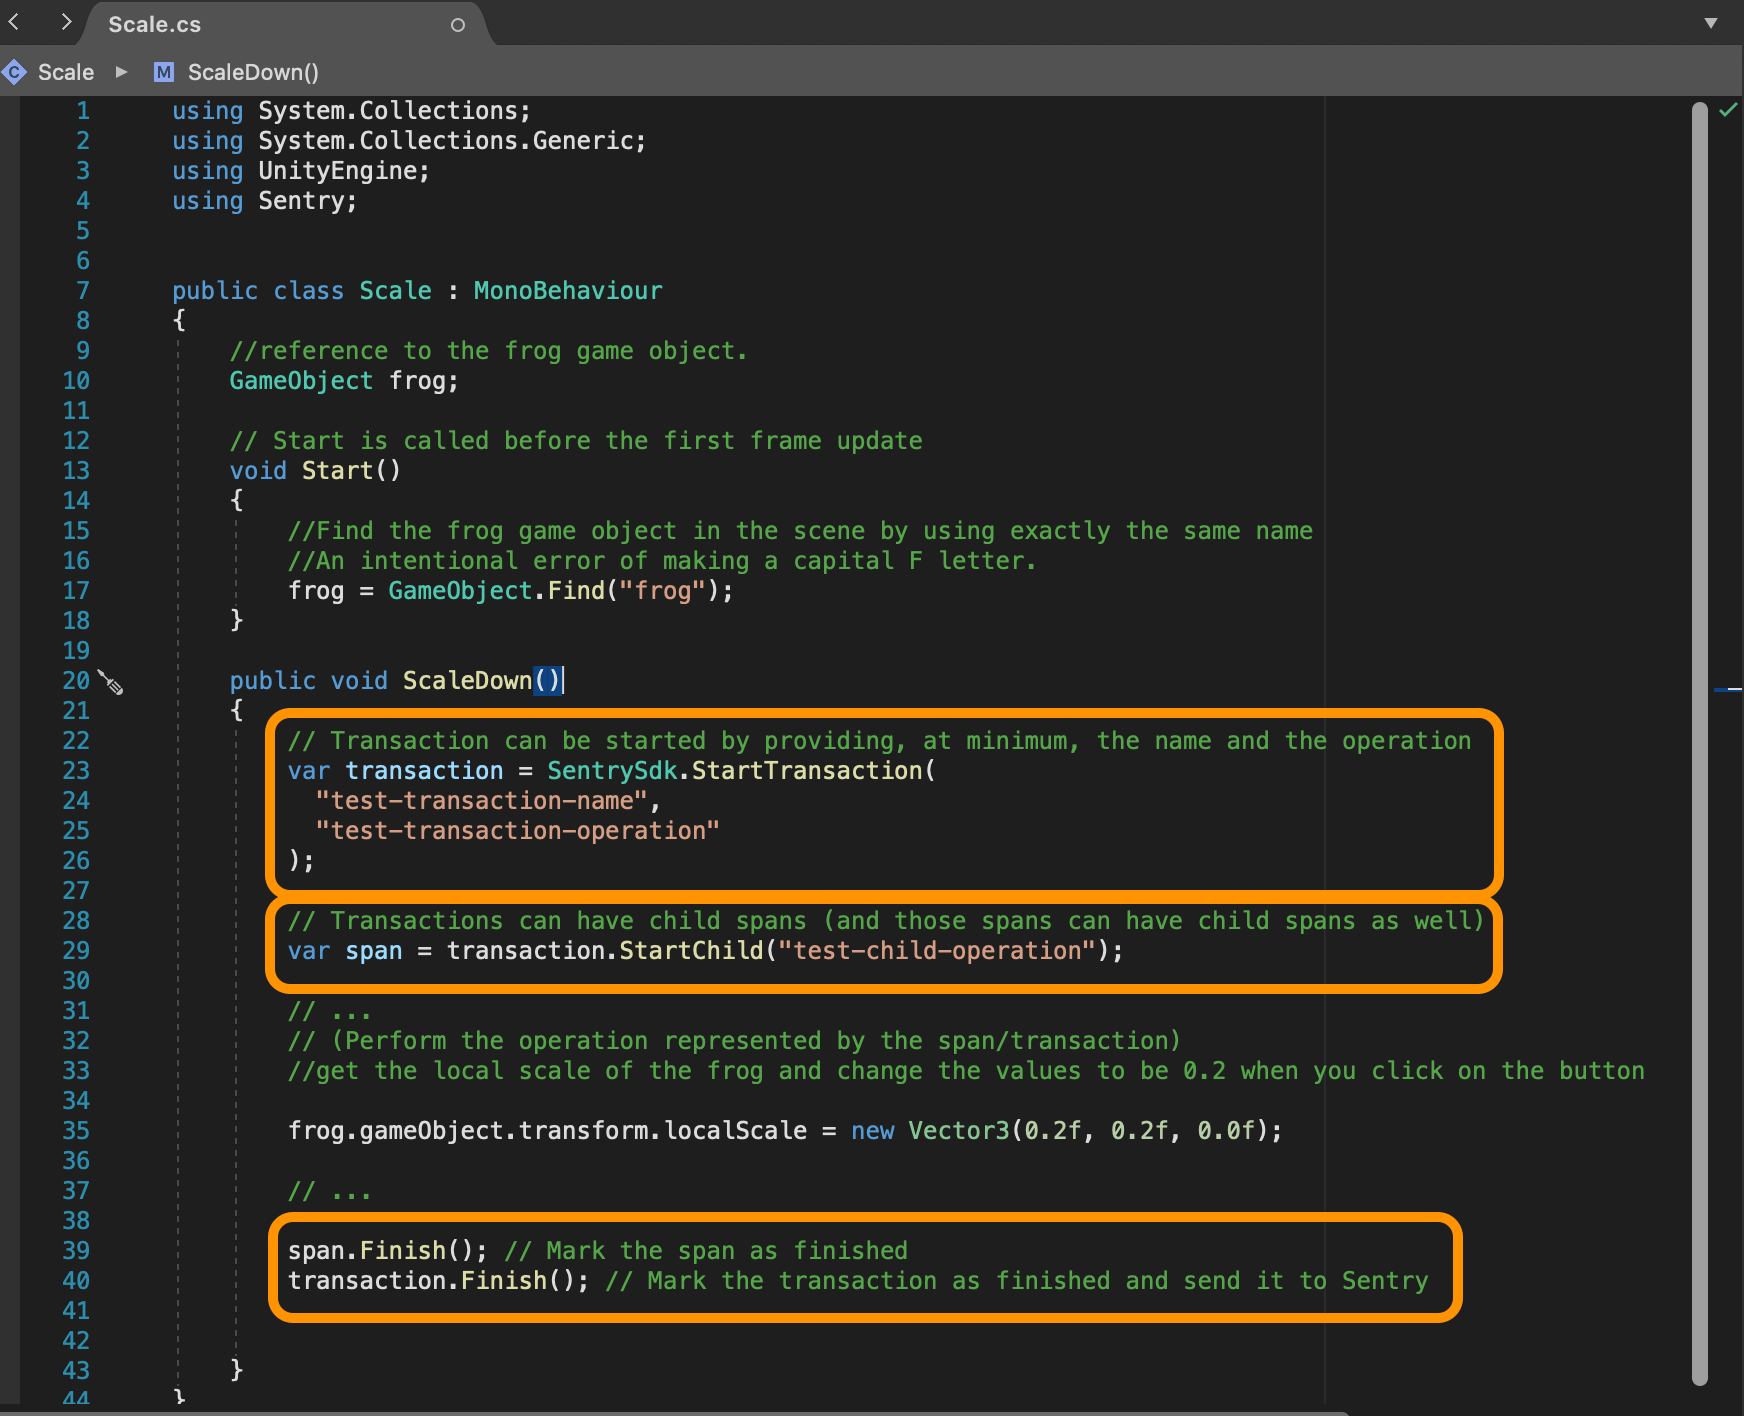Click the GameObject.Find call on line 17
The width and height of the screenshot is (1744, 1416).
496,591
